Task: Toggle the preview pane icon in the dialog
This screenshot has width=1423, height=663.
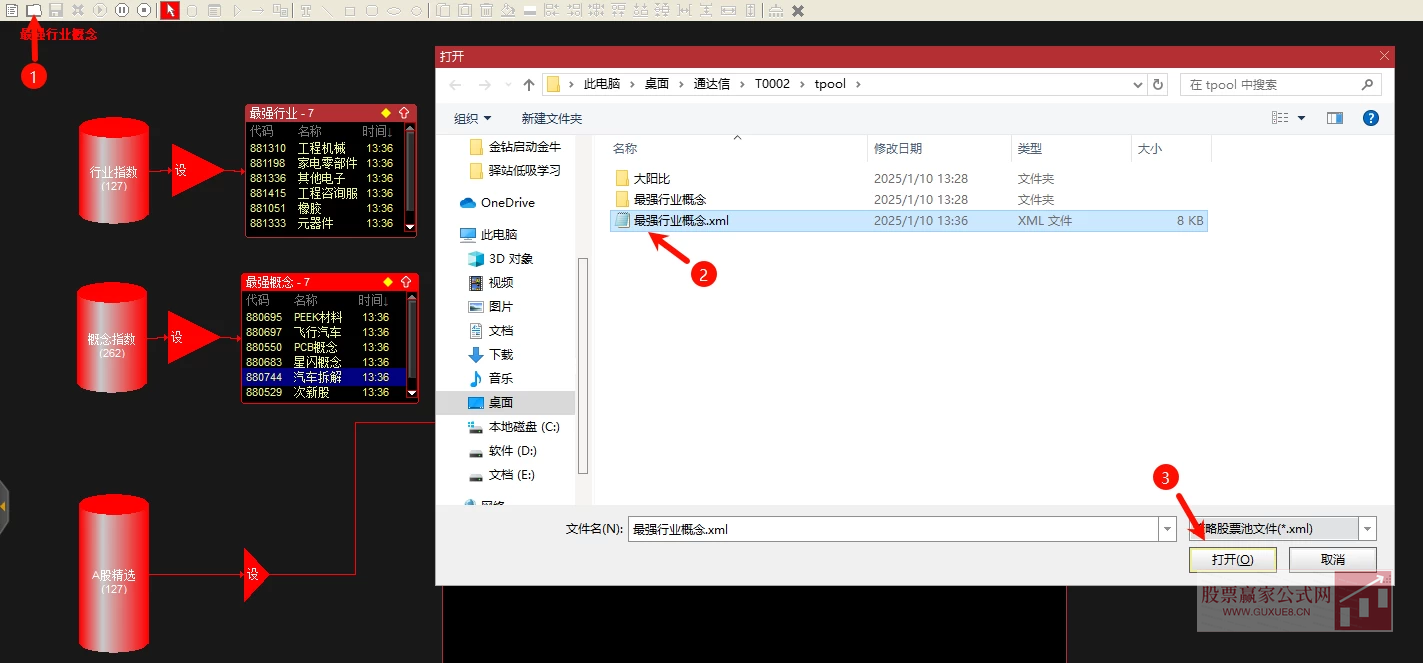Action: [x=1334, y=117]
